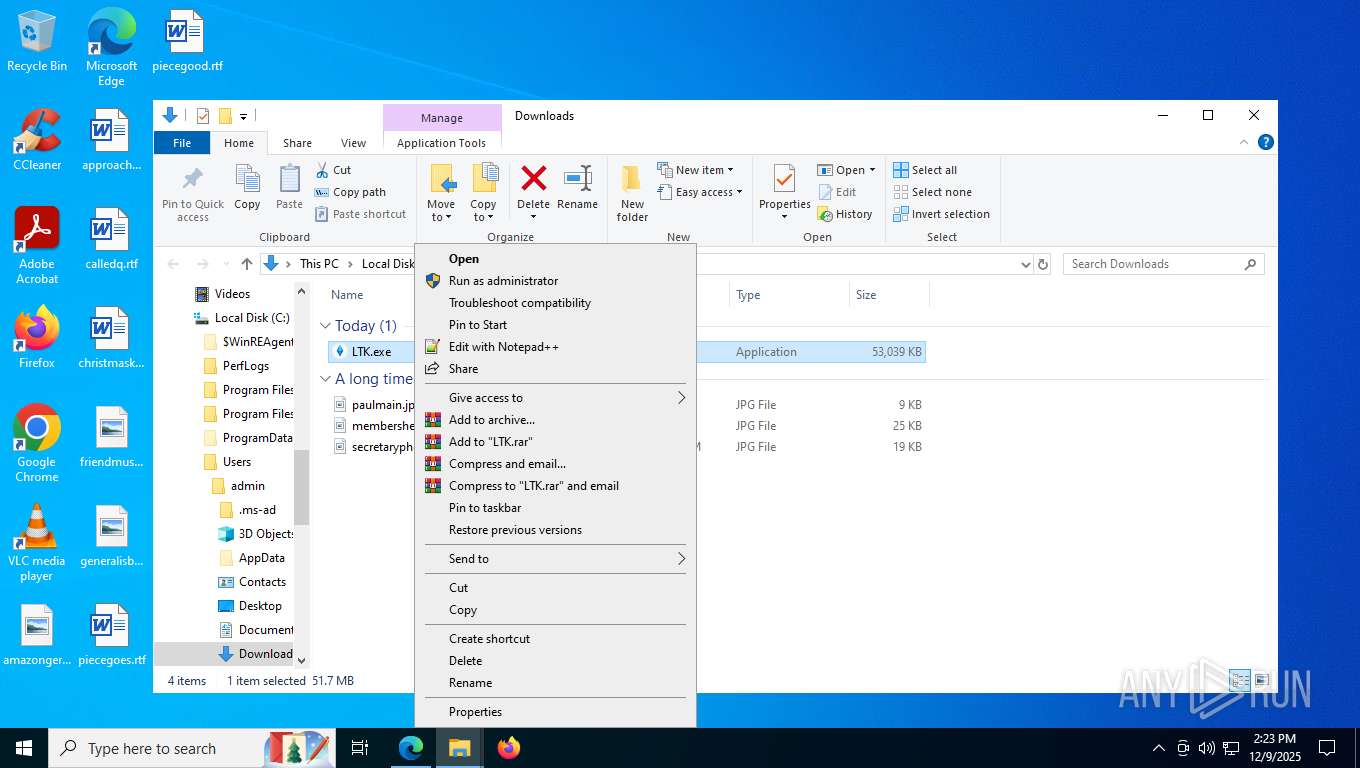Choose Add to "LTK.rar" in context menu
Image resolution: width=1360 pixels, height=768 pixels.
[555, 442]
